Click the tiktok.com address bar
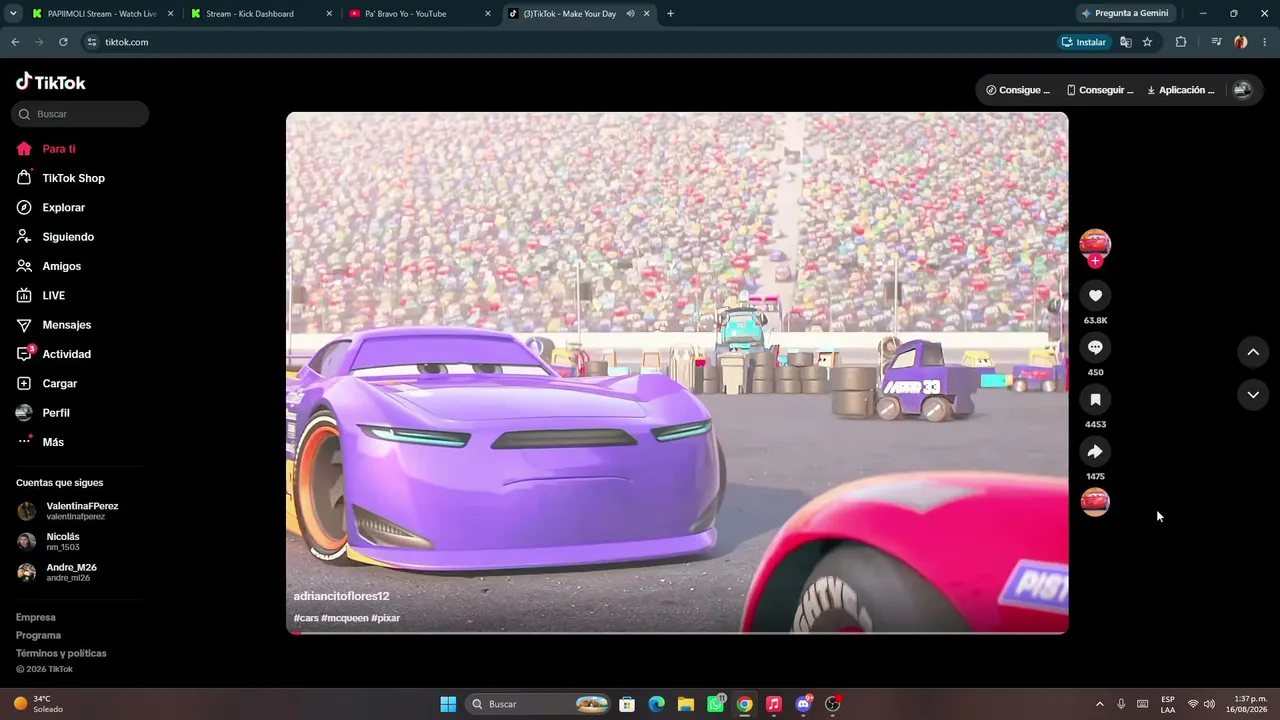Screen dimensions: 1280x720 pyautogui.click(x=566, y=42)
